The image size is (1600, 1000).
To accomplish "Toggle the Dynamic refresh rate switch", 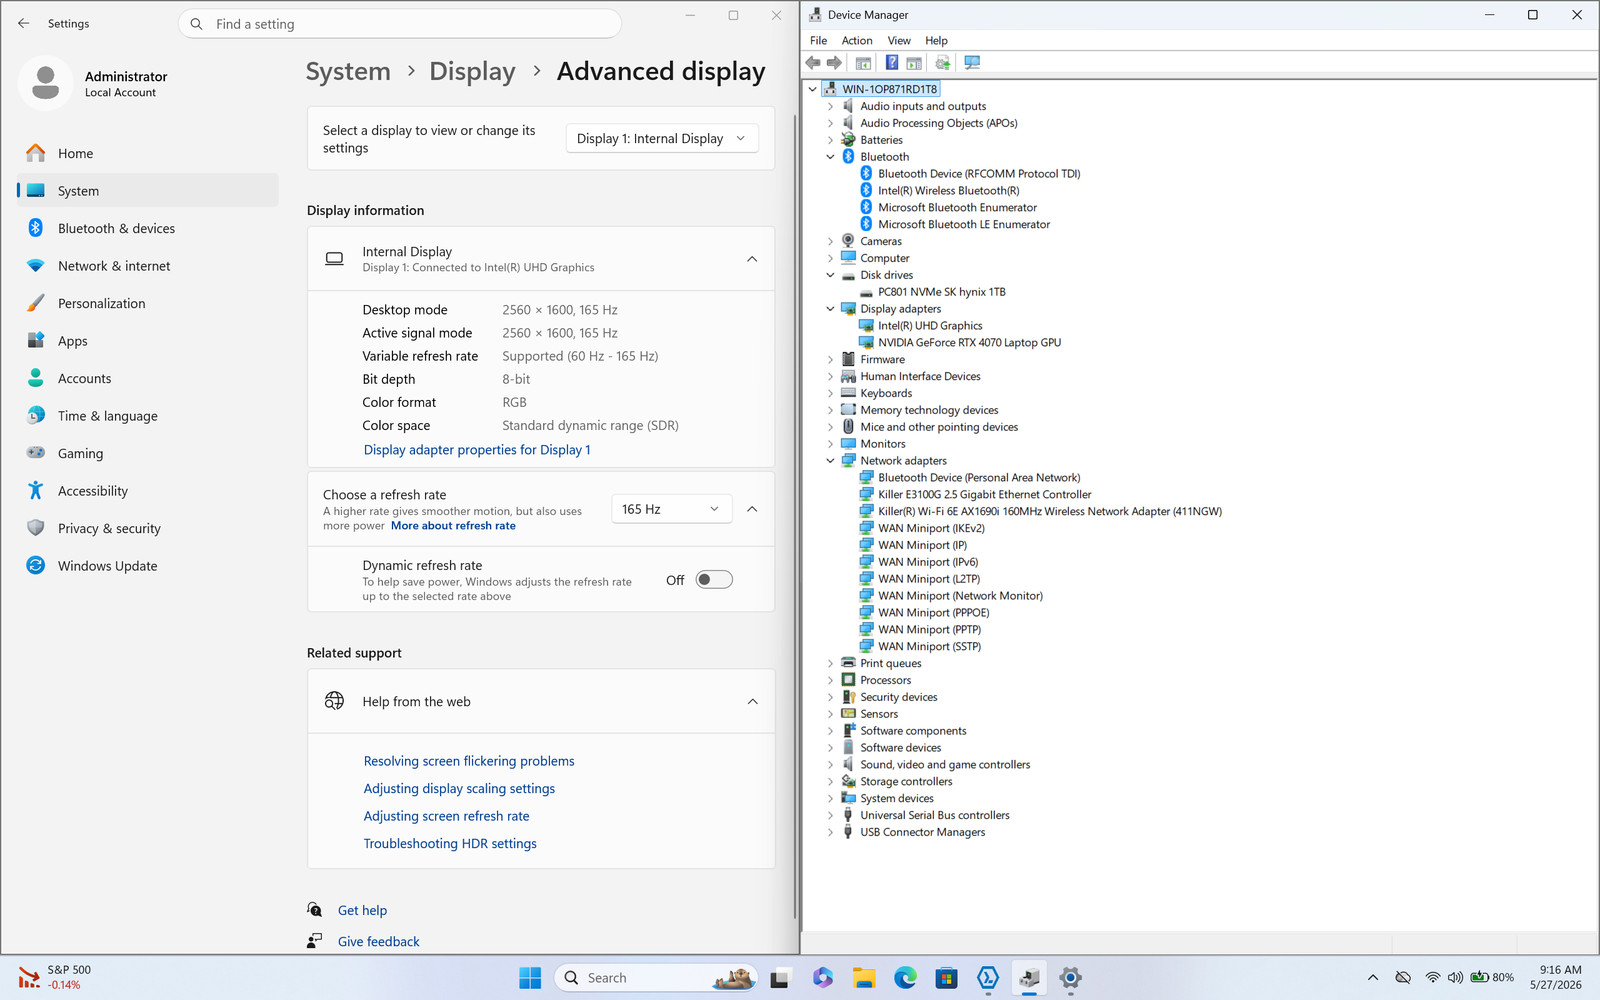I will point(714,580).
